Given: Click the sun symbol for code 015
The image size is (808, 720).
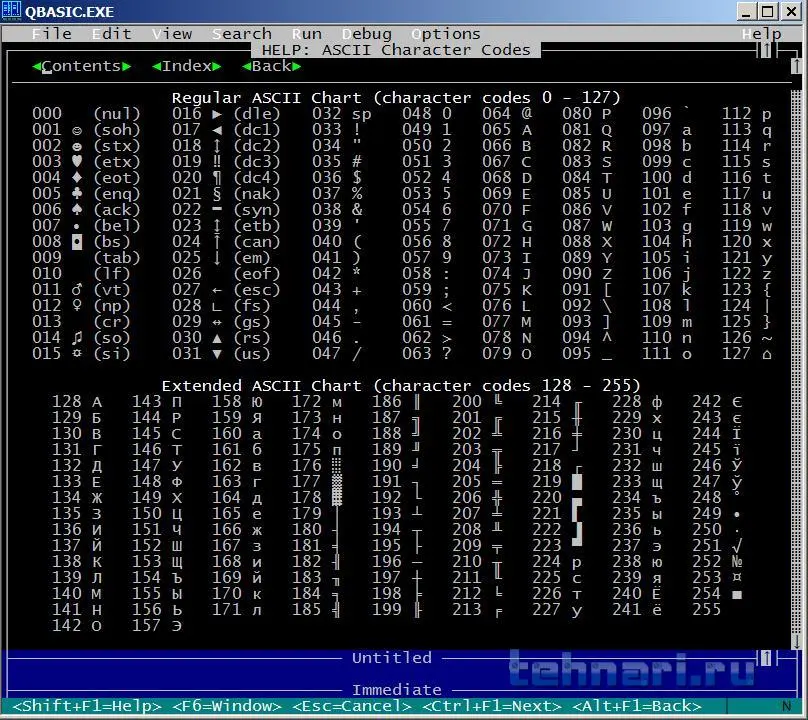Looking at the screenshot, I should (x=77, y=354).
